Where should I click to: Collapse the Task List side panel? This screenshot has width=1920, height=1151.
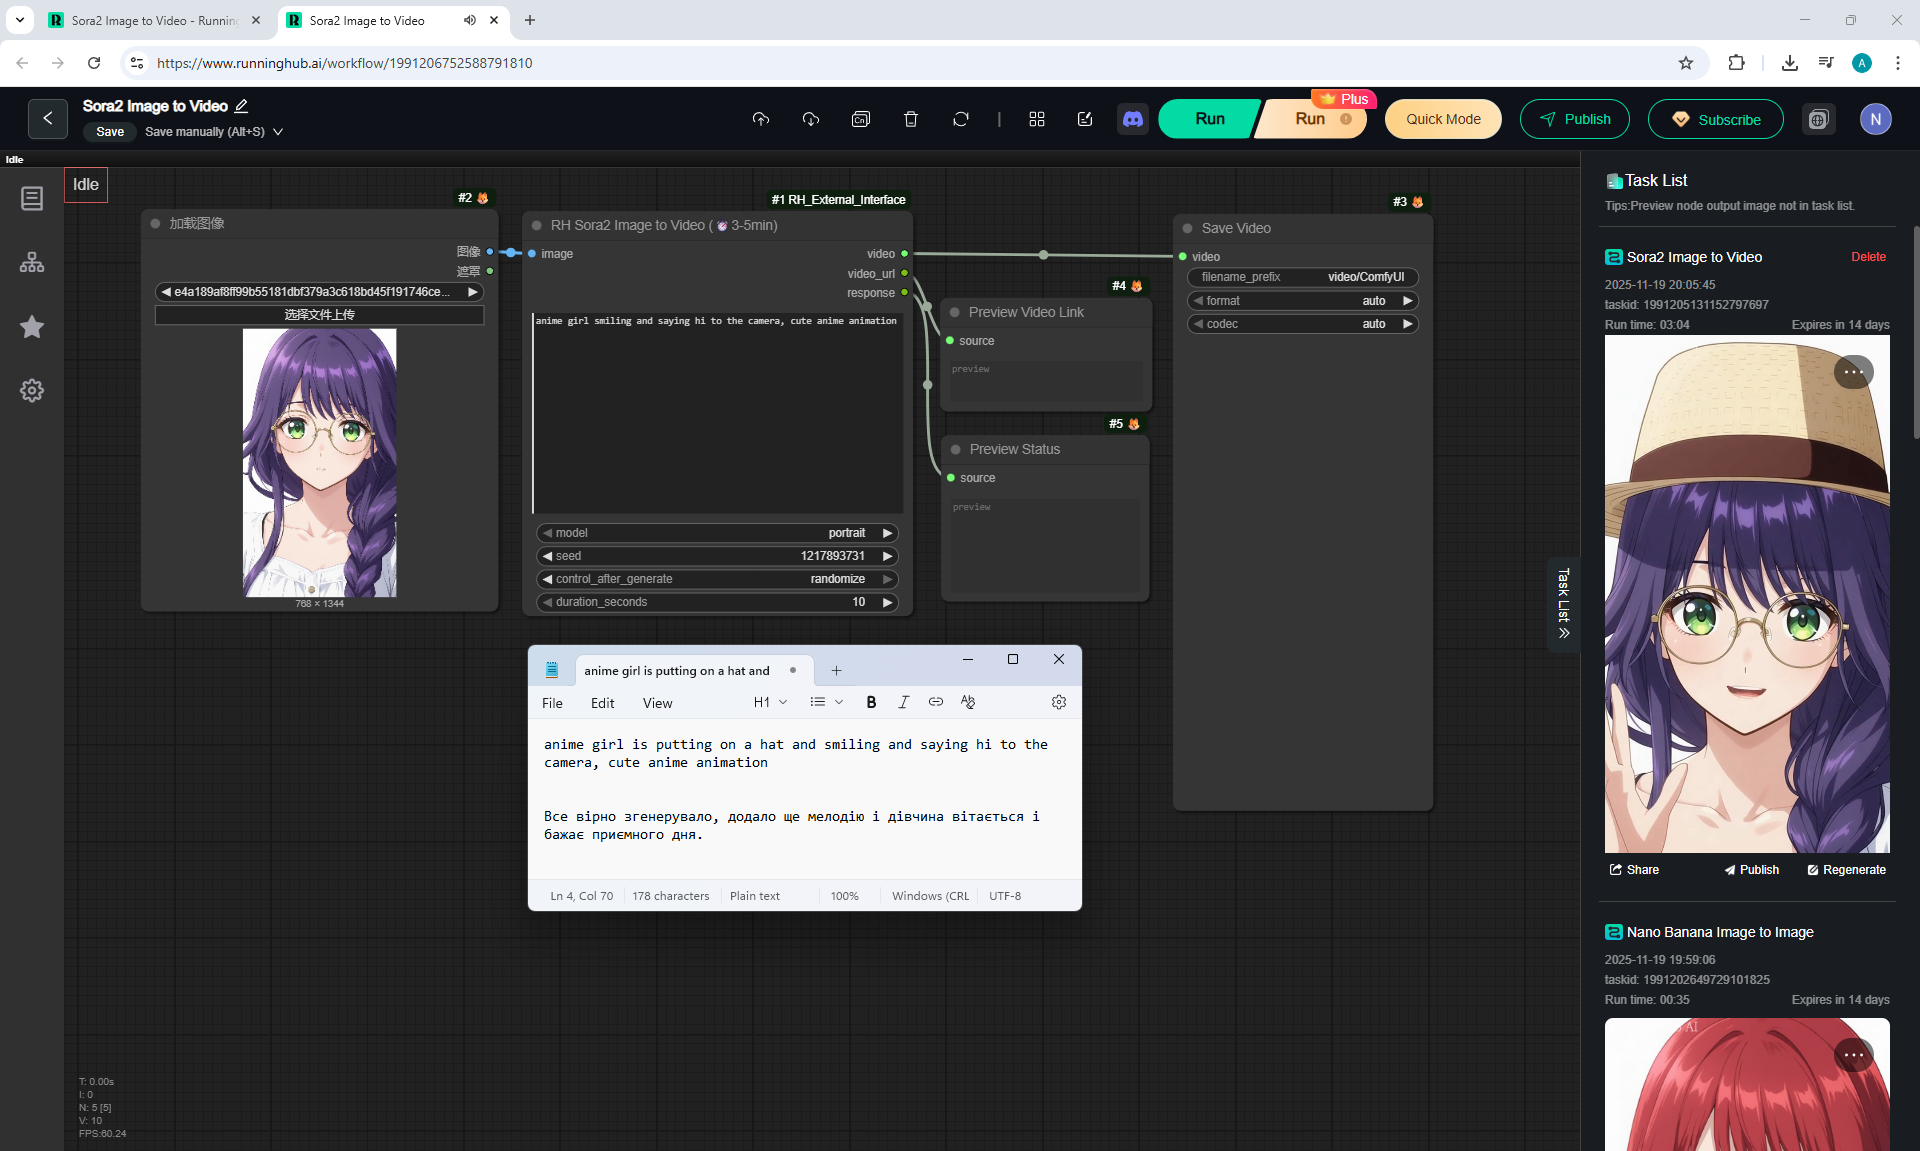pos(1563,604)
